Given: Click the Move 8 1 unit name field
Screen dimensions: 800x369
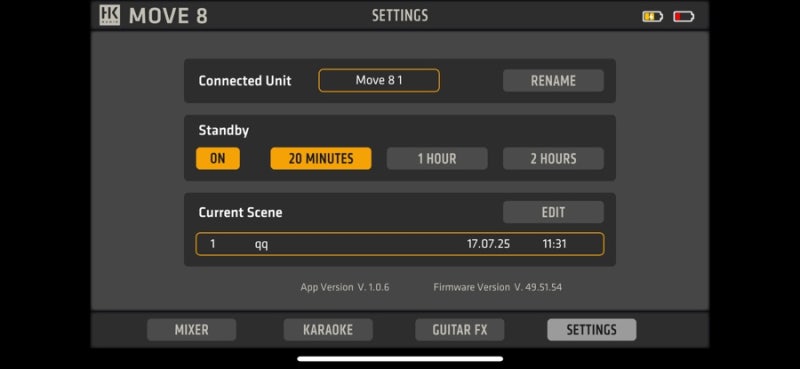Looking at the screenshot, I should click(x=379, y=81).
